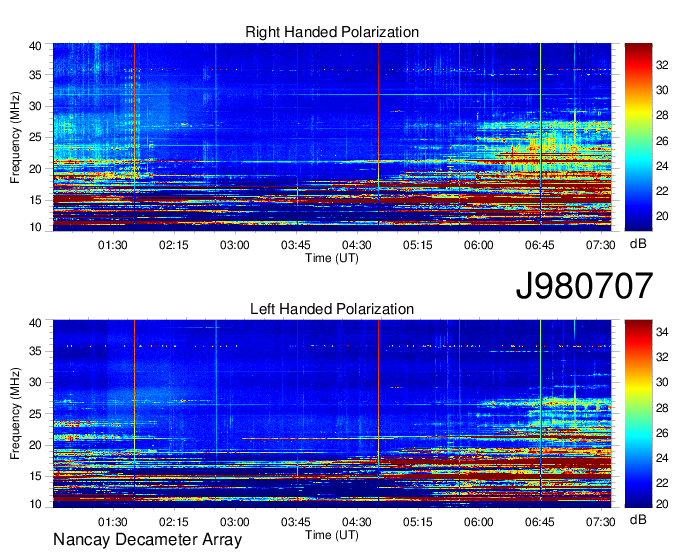Screen dimensions: 680x552
Task: Click the "30" frequency tick of left-handed plot
Action: pos(35,382)
